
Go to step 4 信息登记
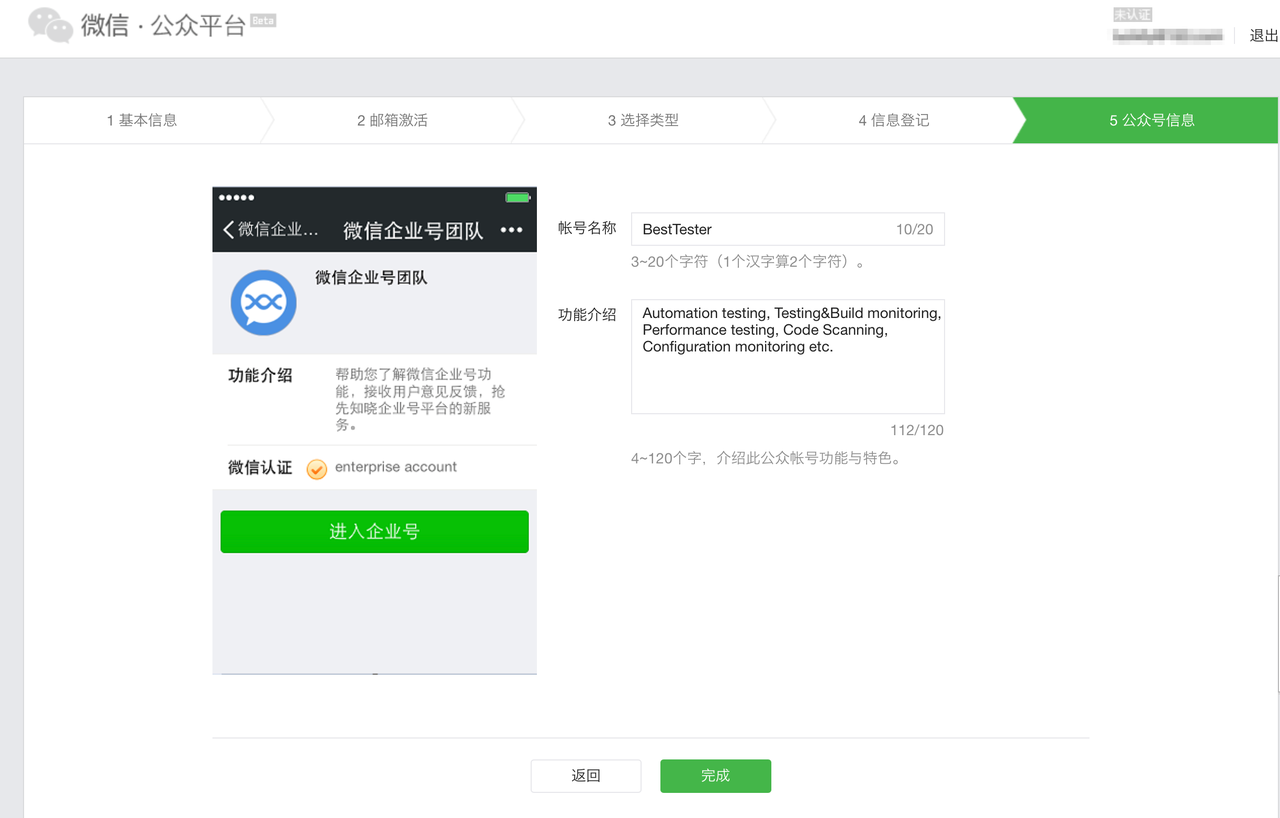tap(894, 120)
